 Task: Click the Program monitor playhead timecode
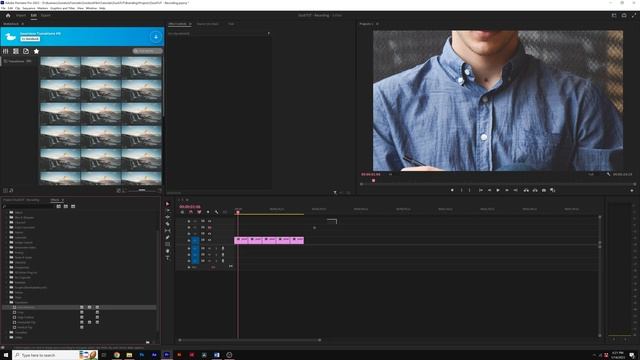tap(371, 174)
